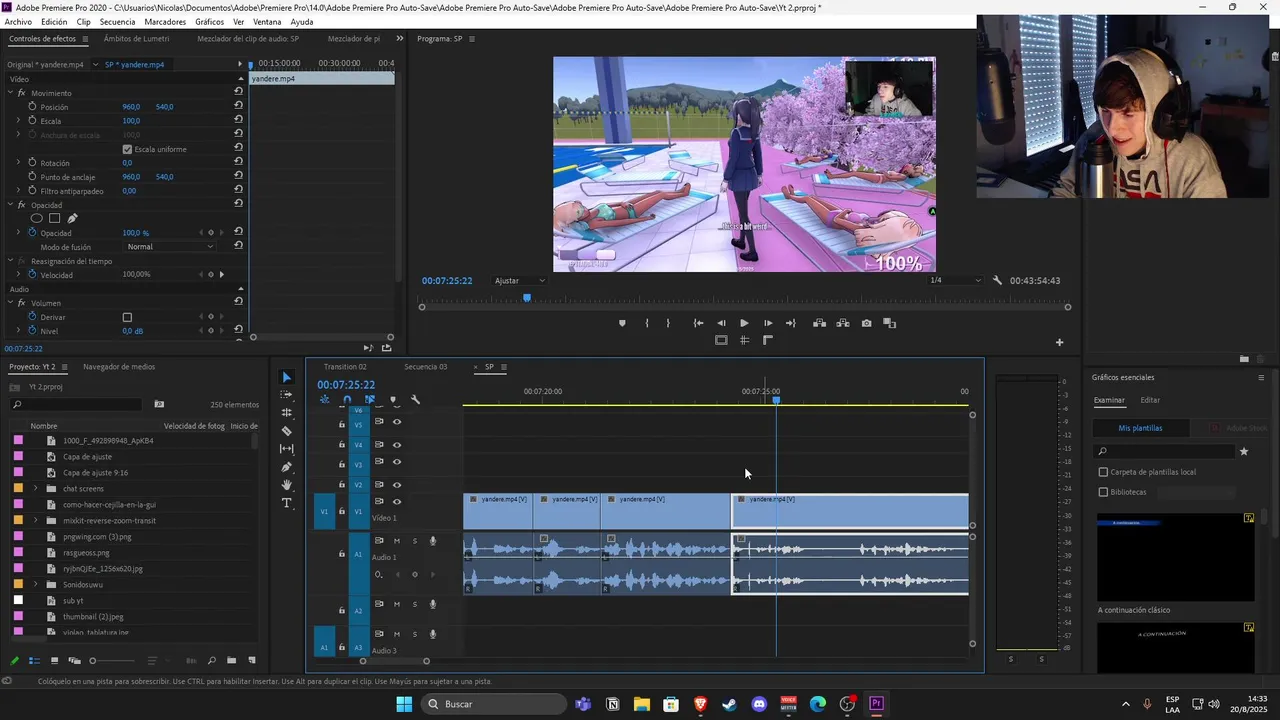Switch to Secuencia 03 timeline tab

coord(426,367)
